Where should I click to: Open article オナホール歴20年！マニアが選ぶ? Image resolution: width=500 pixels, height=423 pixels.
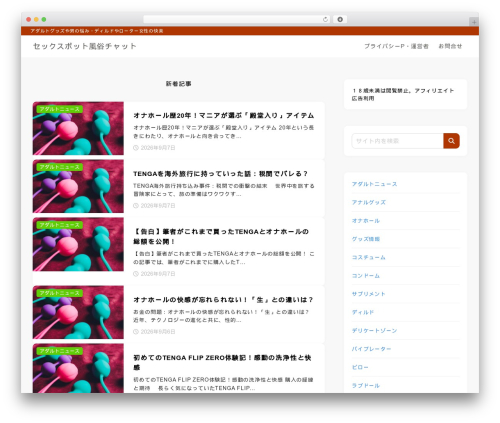(224, 115)
